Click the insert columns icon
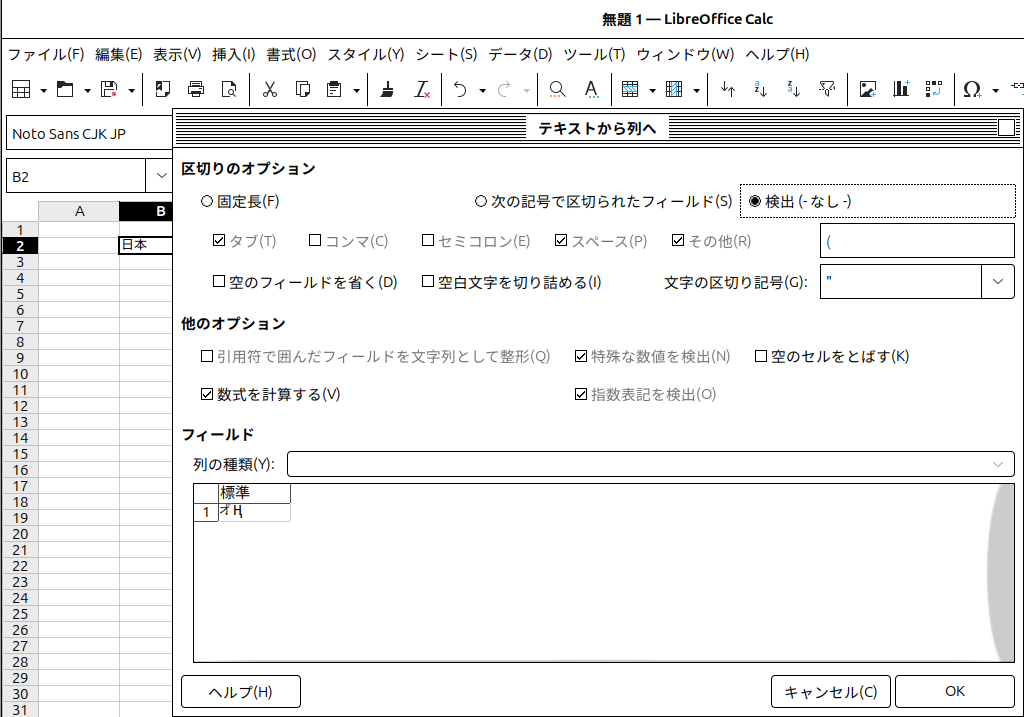The image size is (1024, 717). pyautogui.click(x=674, y=89)
